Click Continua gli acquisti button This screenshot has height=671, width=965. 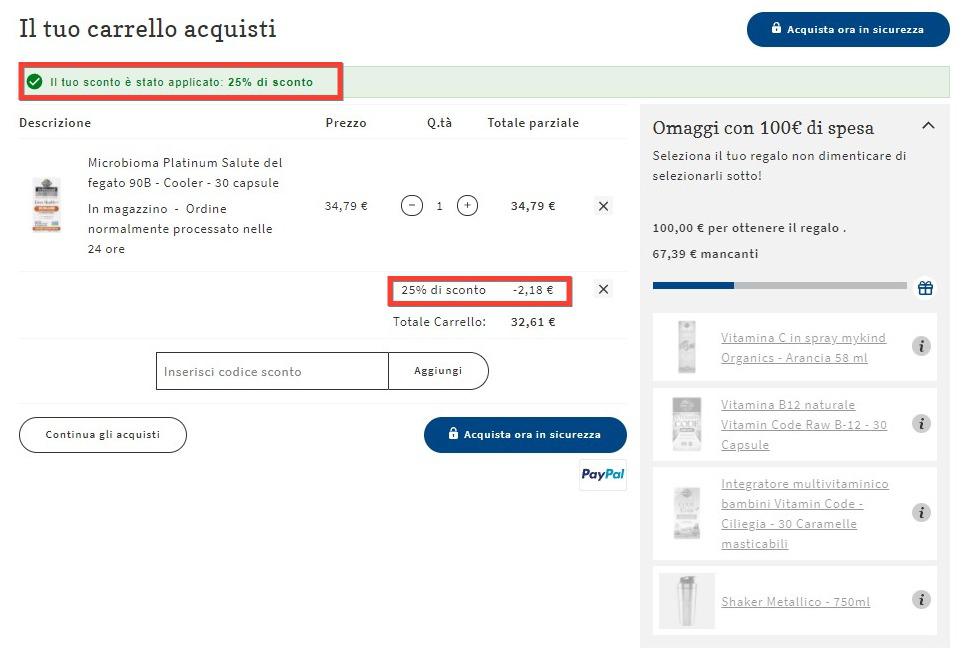103,435
